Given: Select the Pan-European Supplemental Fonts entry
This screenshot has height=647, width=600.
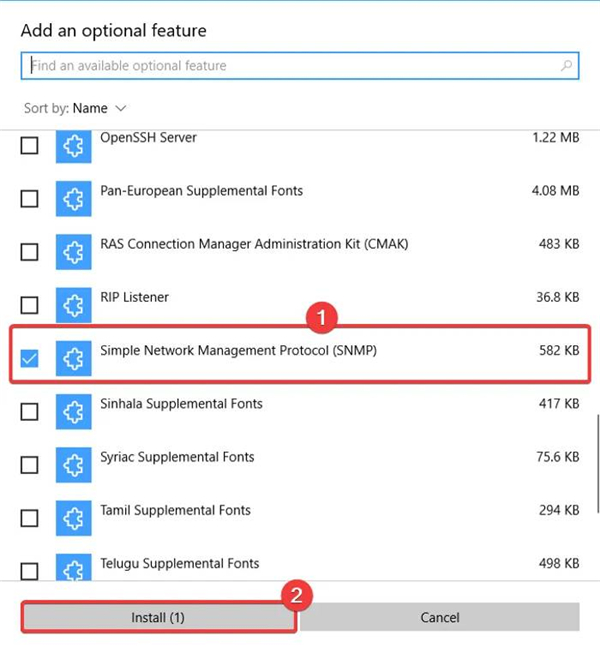Looking at the screenshot, I should coord(201,190).
